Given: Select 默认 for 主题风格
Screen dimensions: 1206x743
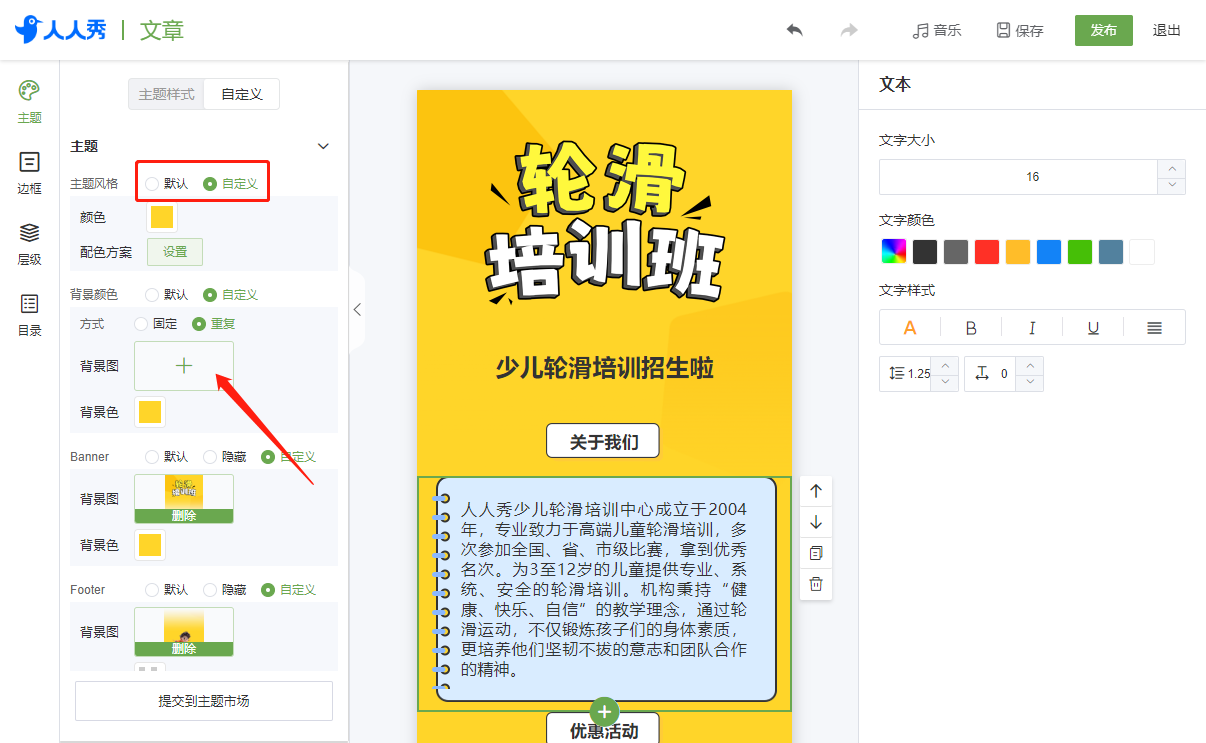Looking at the screenshot, I should point(166,183).
